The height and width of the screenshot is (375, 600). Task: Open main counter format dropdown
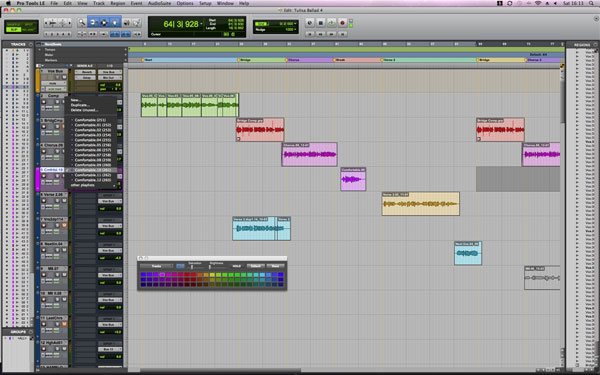(x=201, y=24)
